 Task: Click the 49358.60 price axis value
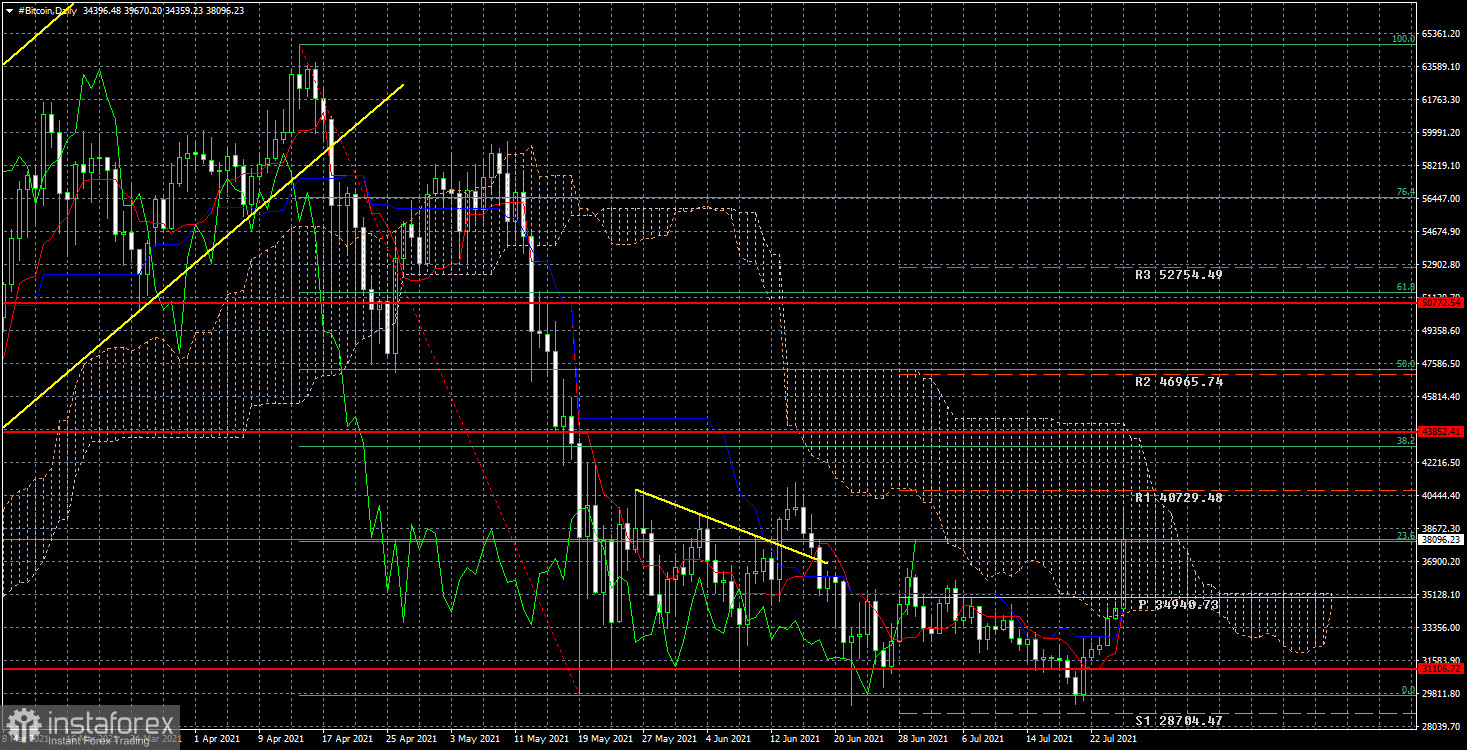[1442, 330]
